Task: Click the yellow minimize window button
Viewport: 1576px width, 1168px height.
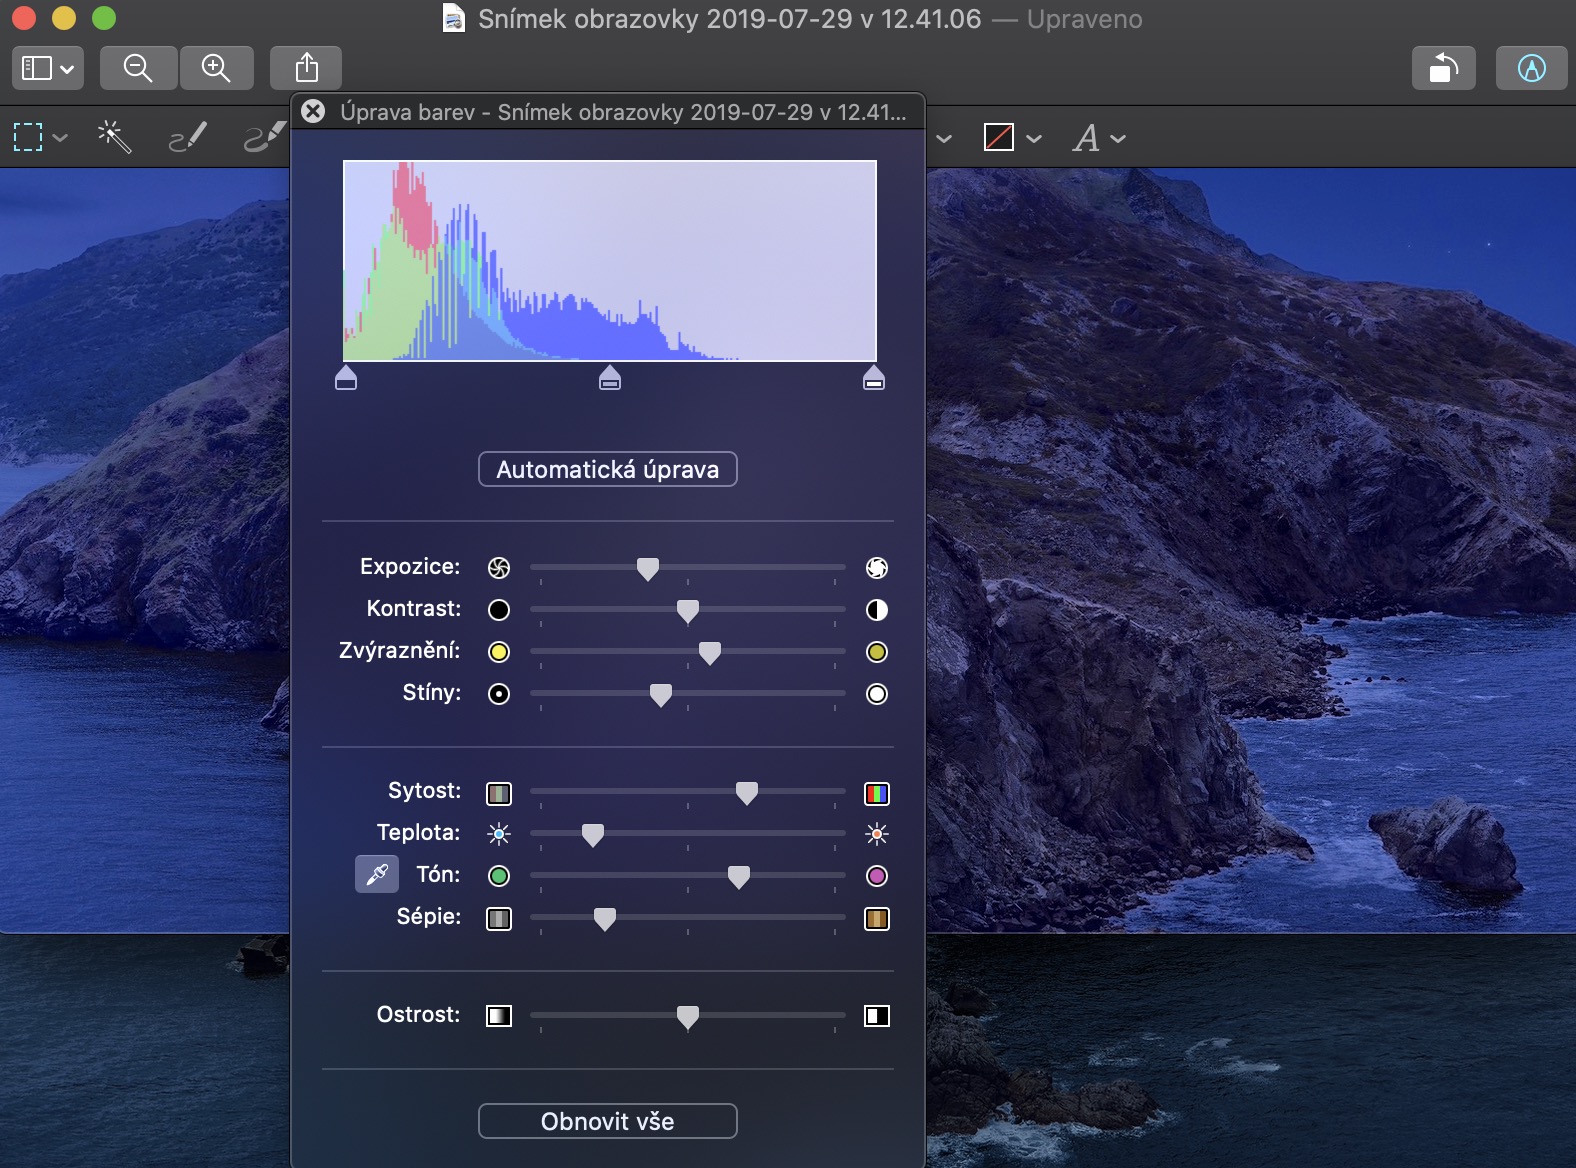Action: click(64, 18)
